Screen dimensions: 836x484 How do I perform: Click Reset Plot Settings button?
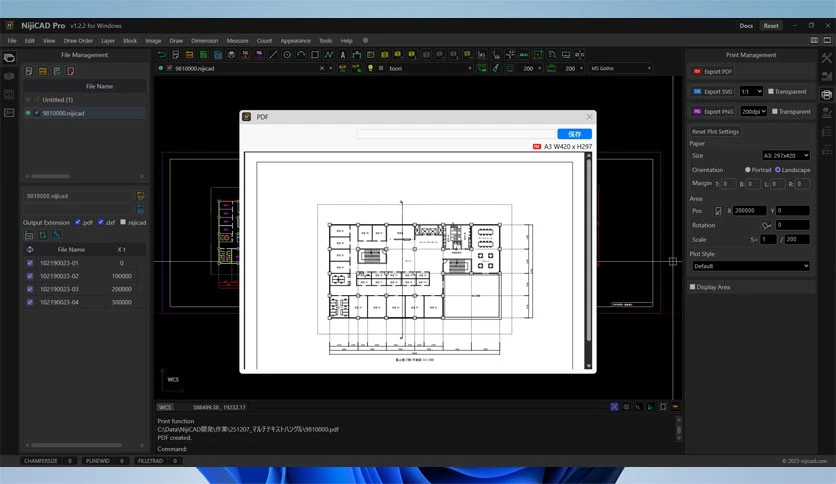tap(715, 132)
